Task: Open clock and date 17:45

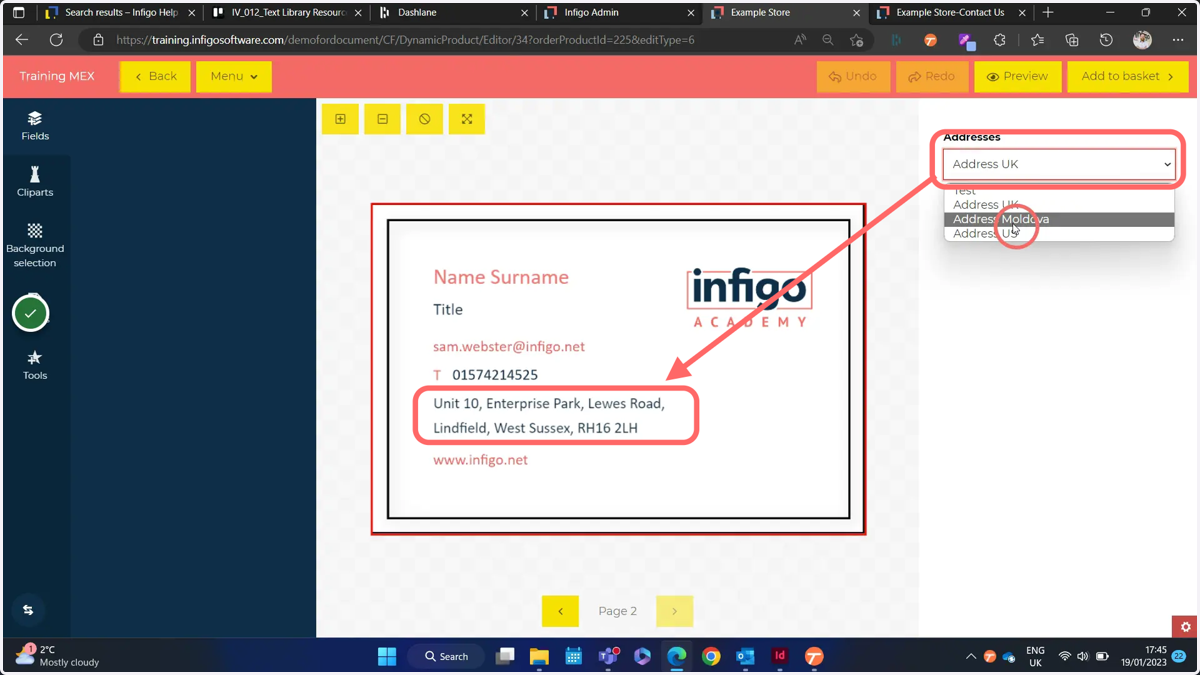Action: click(x=1146, y=656)
